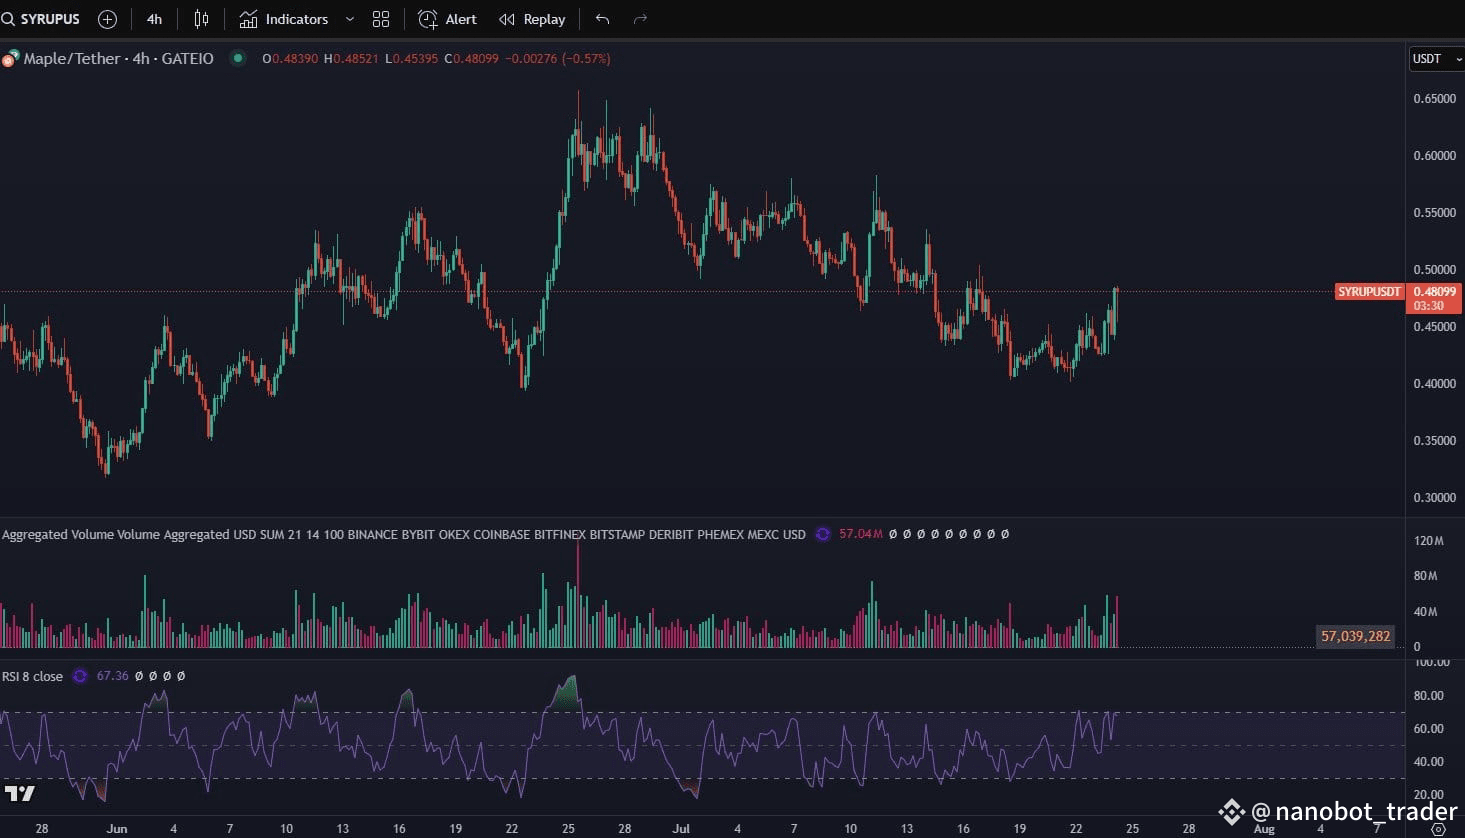Screen dimensions: 1465x838
Task: Click the change value −0.00276 (−0.57%)
Action: [558, 58]
